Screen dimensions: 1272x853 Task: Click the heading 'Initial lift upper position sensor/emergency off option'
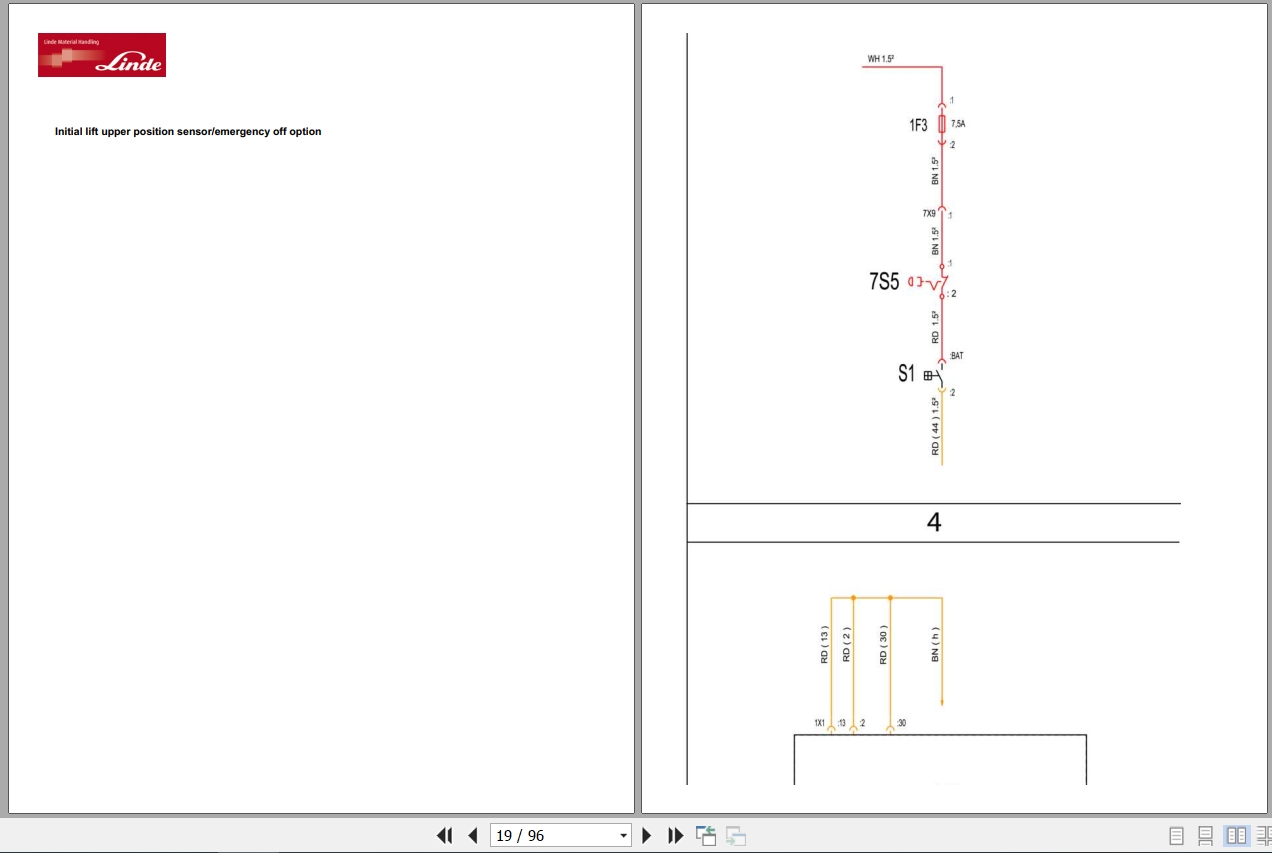coord(188,132)
